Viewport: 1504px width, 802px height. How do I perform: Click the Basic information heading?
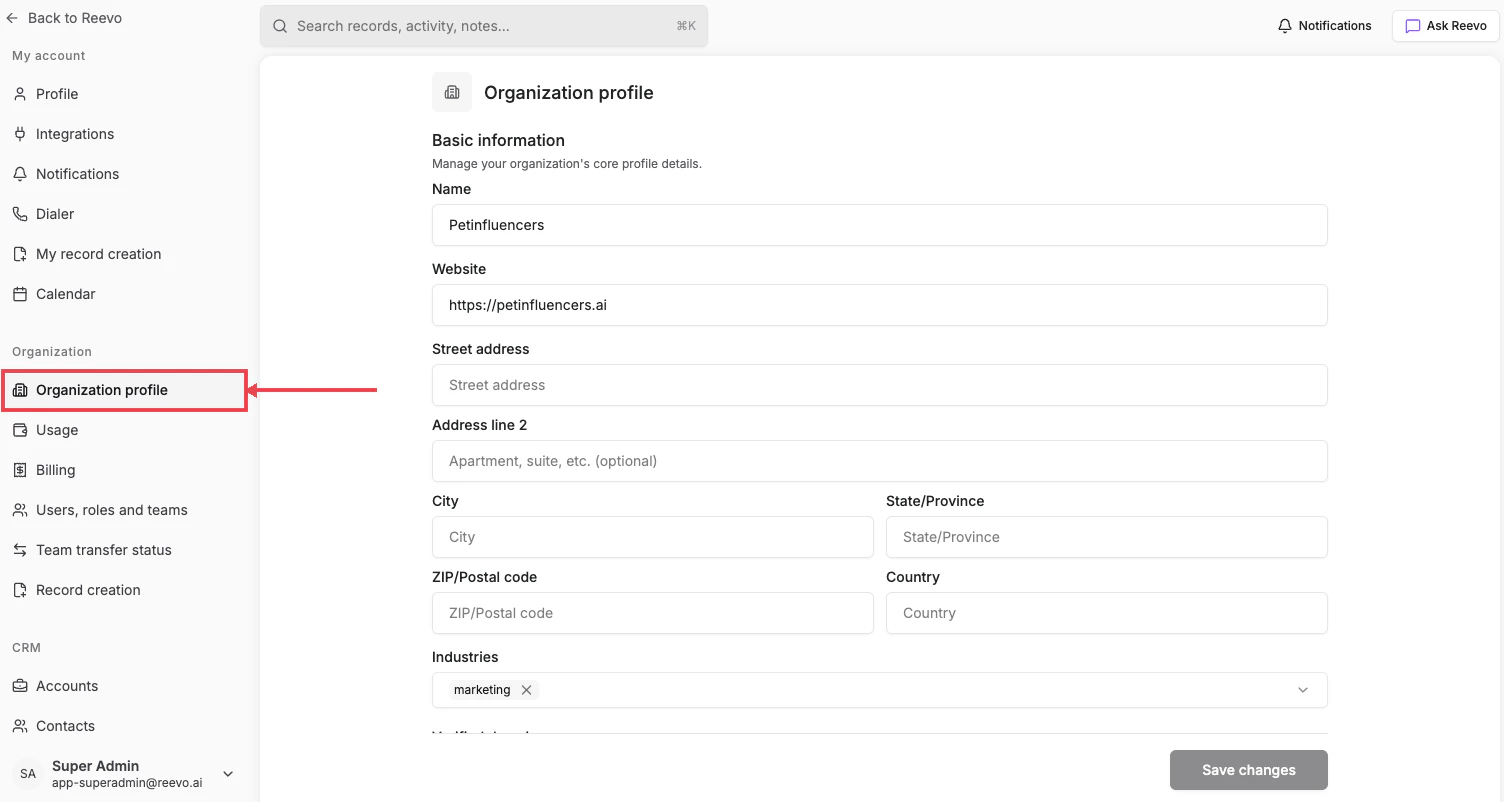point(498,140)
